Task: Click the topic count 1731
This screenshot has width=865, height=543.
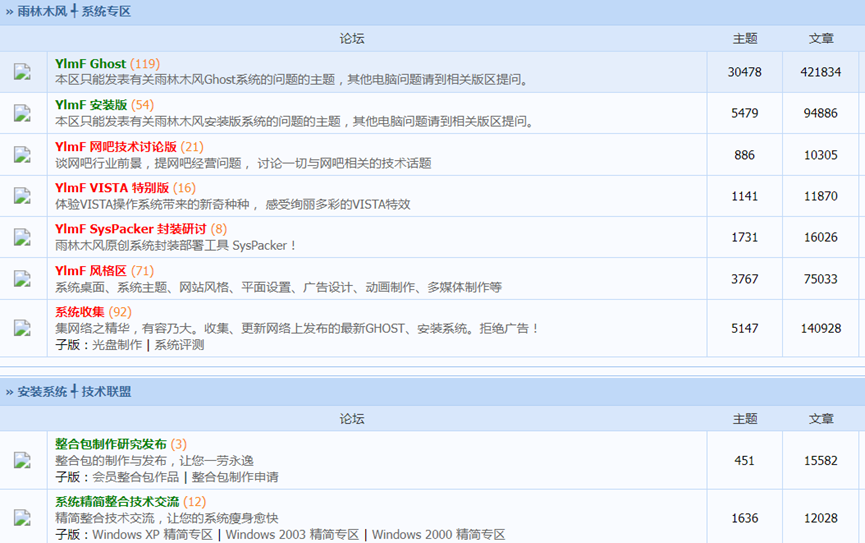Action: (745, 237)
